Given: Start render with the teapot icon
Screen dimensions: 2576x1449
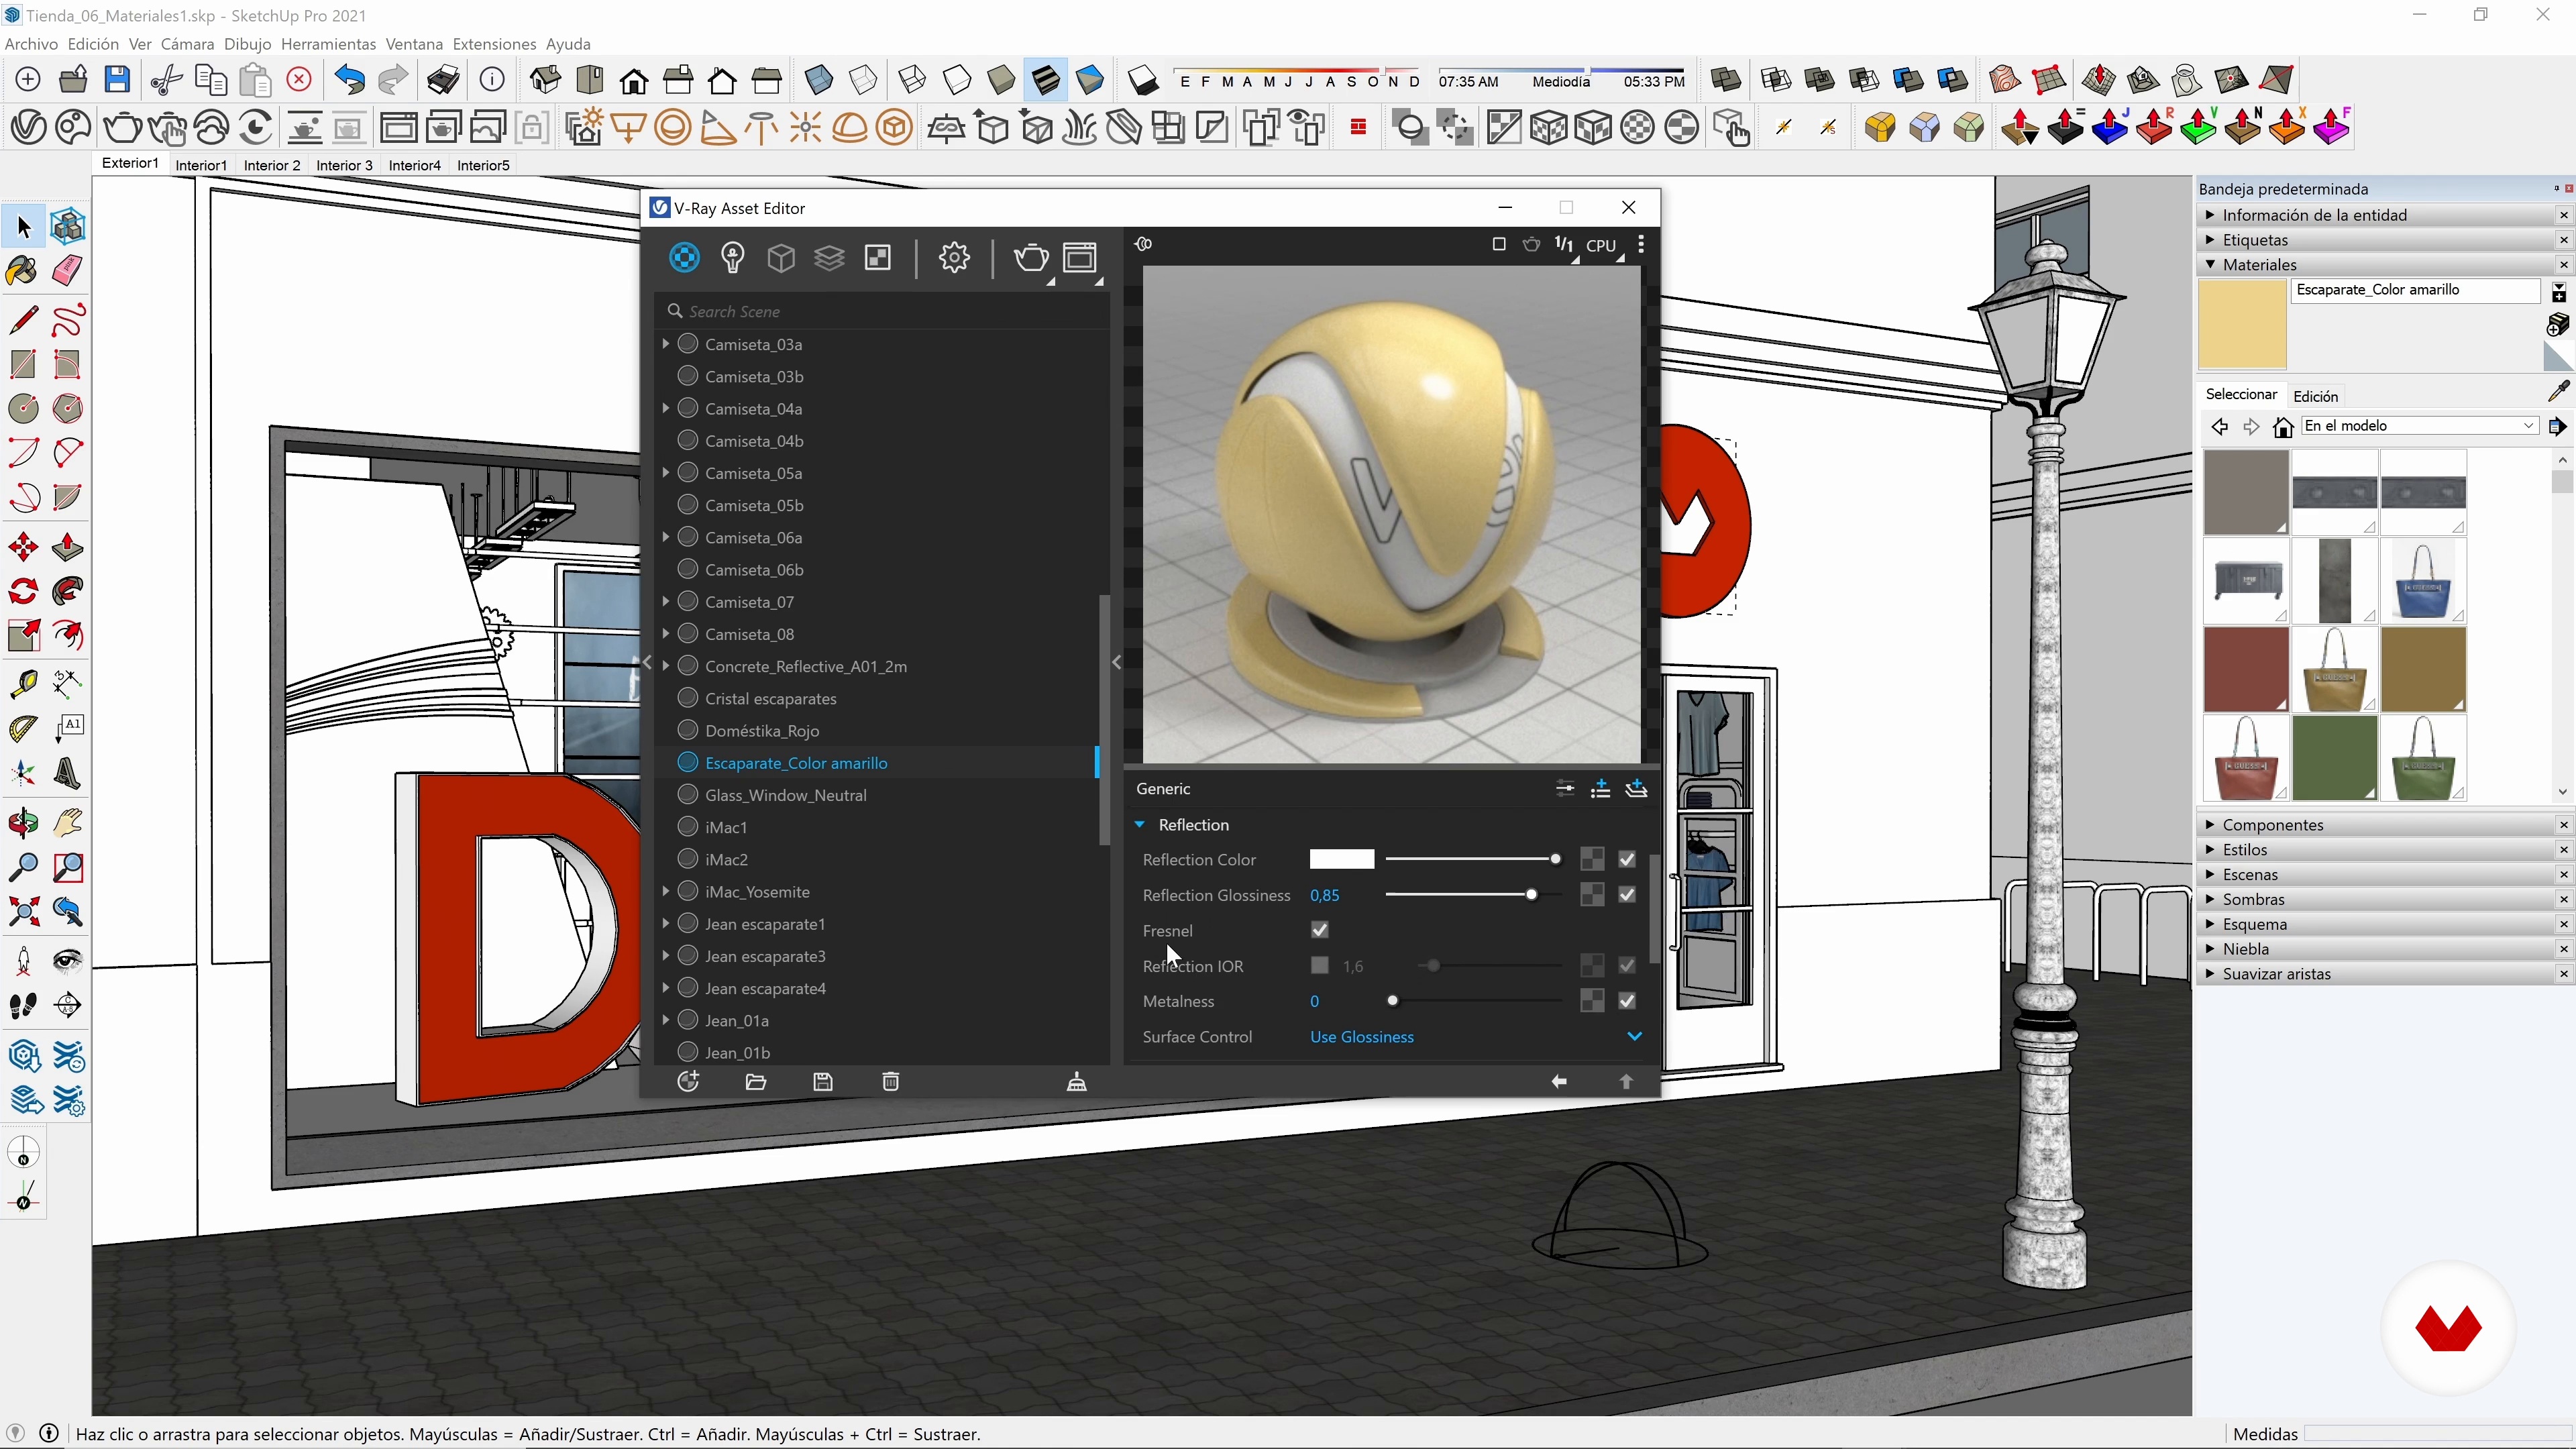Looking at the screenshot, I should tap(1030, 258).
